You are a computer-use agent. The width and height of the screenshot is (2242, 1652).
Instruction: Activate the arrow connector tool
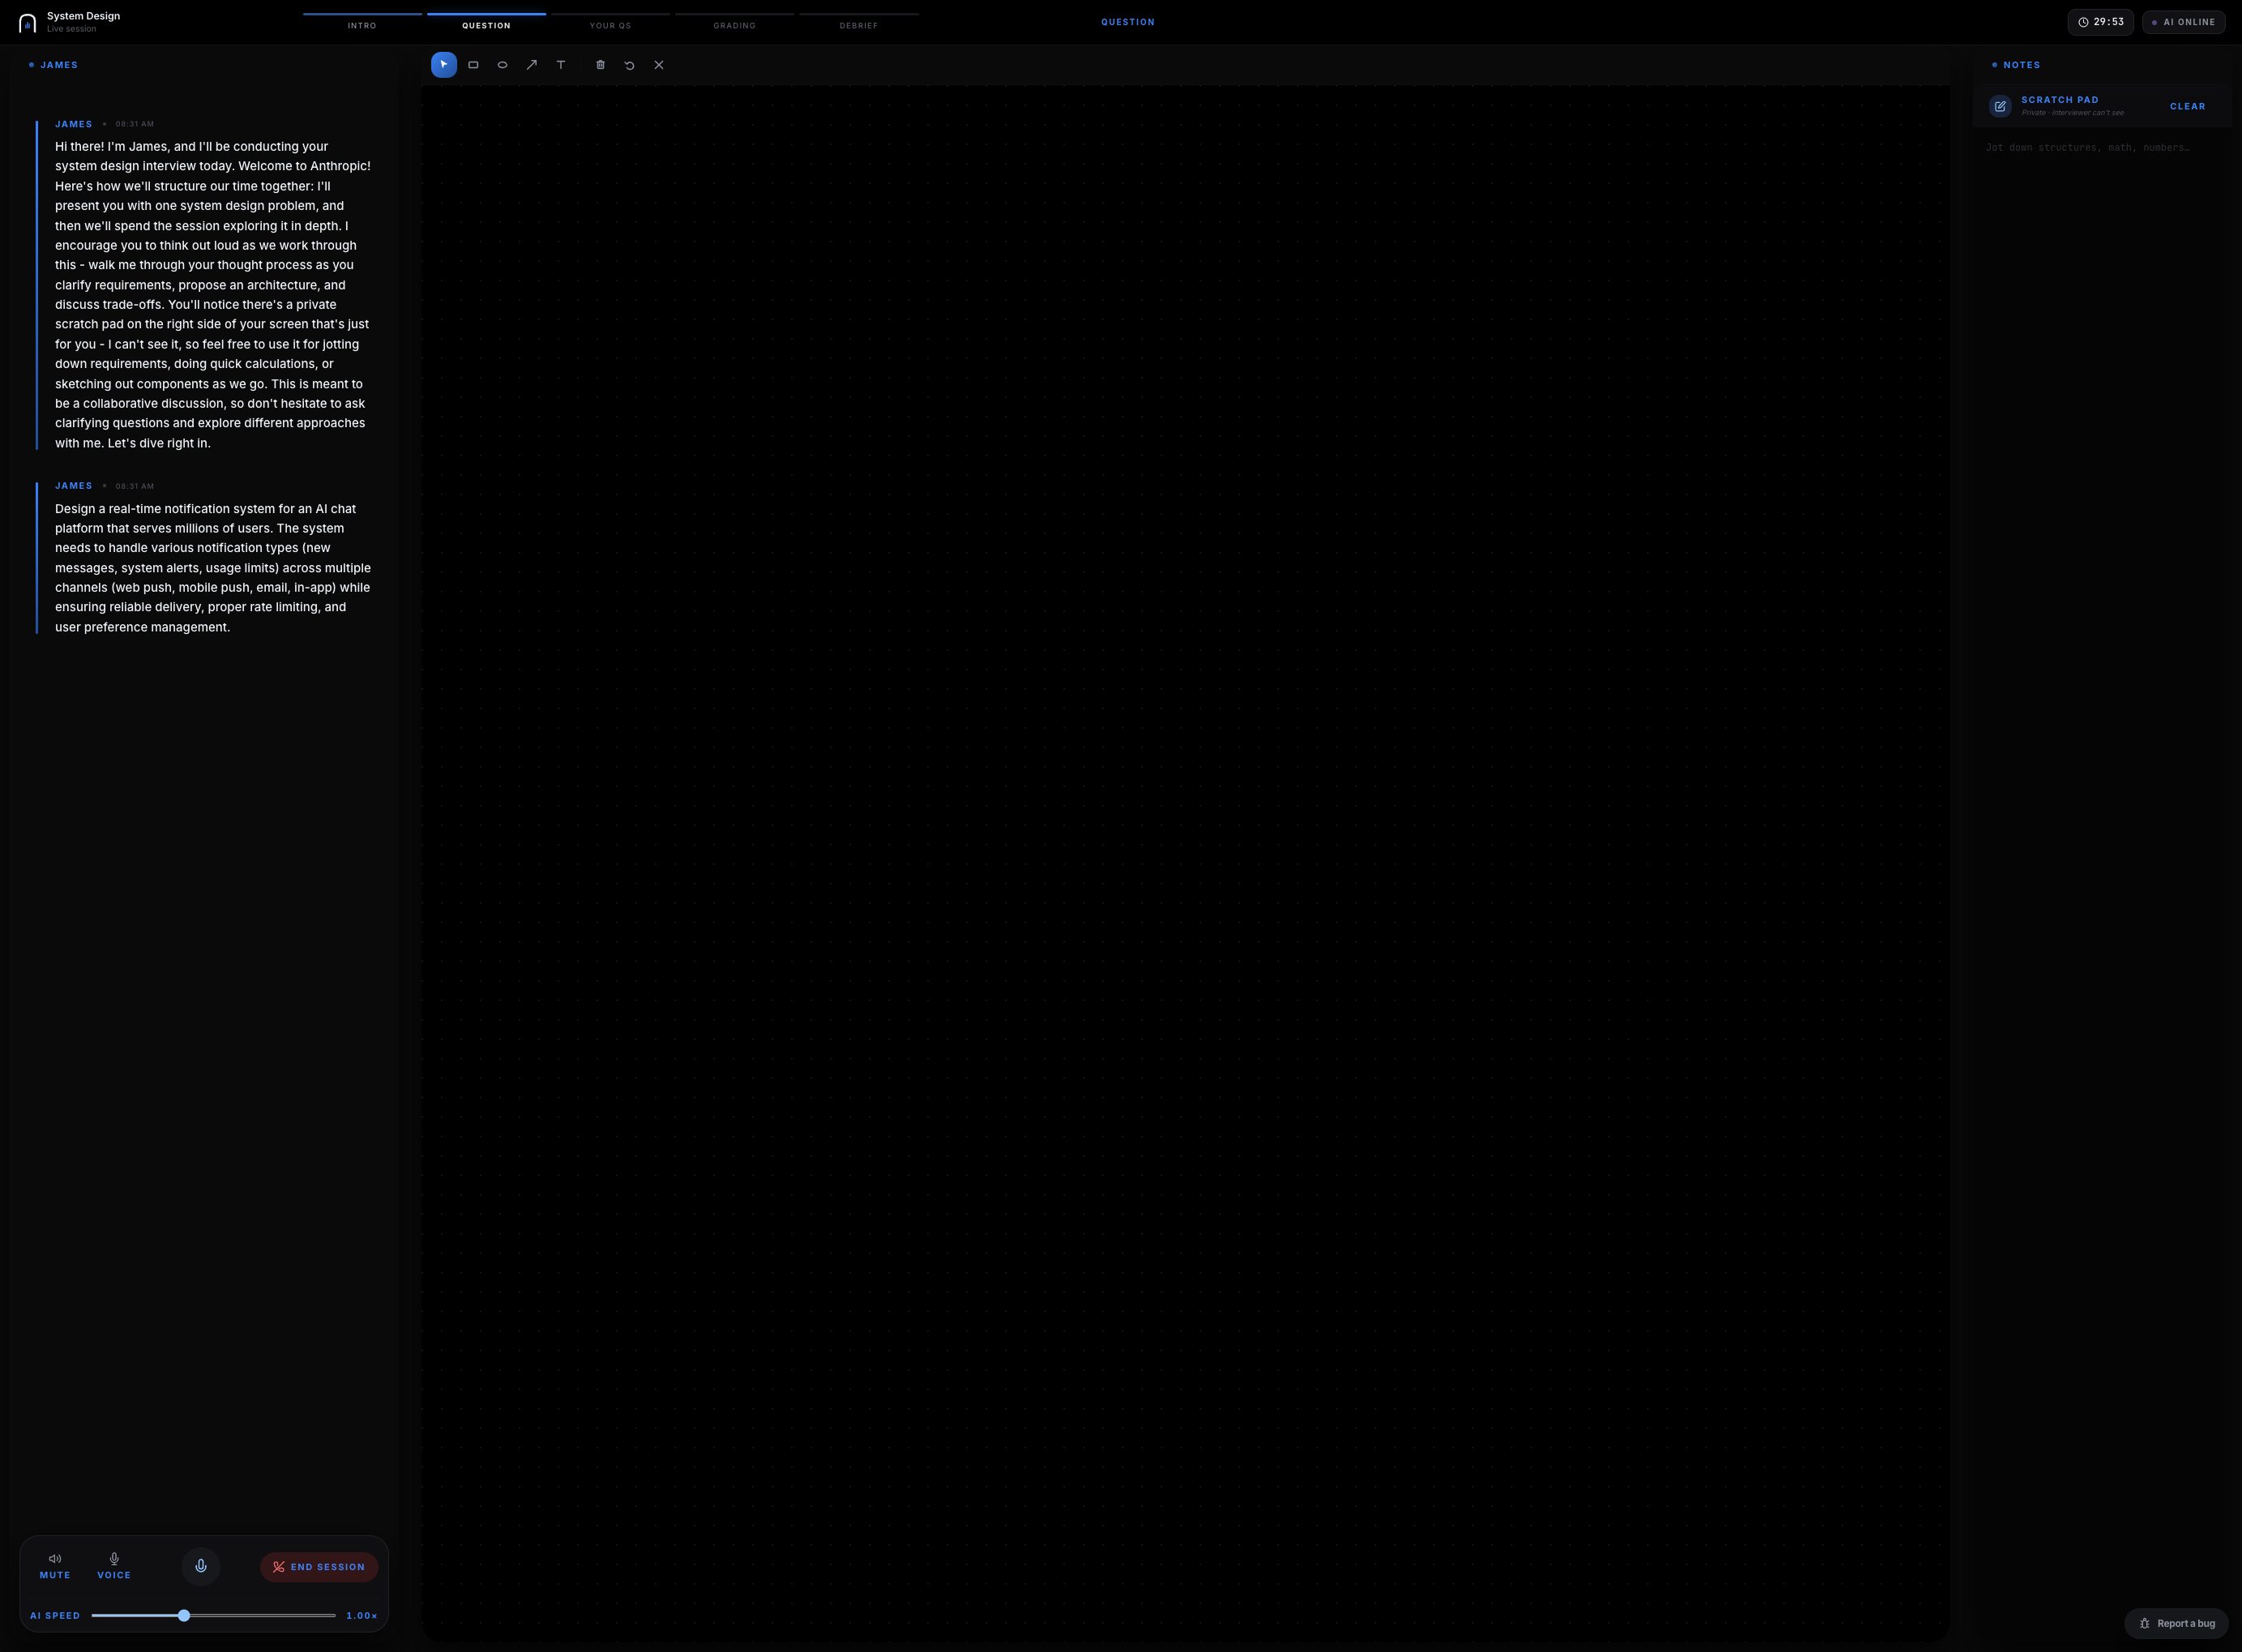coord(532,65)
